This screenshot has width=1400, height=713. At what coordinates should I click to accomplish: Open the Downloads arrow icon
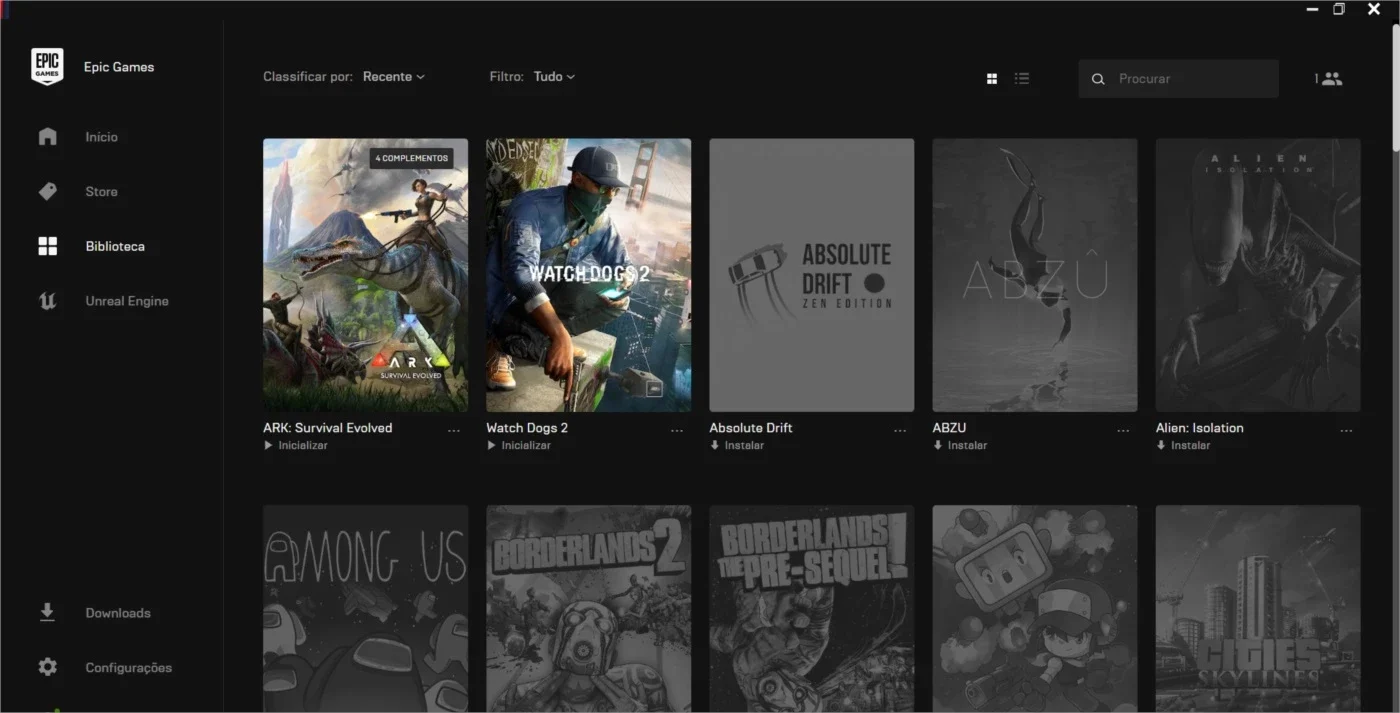coord(47,613)
